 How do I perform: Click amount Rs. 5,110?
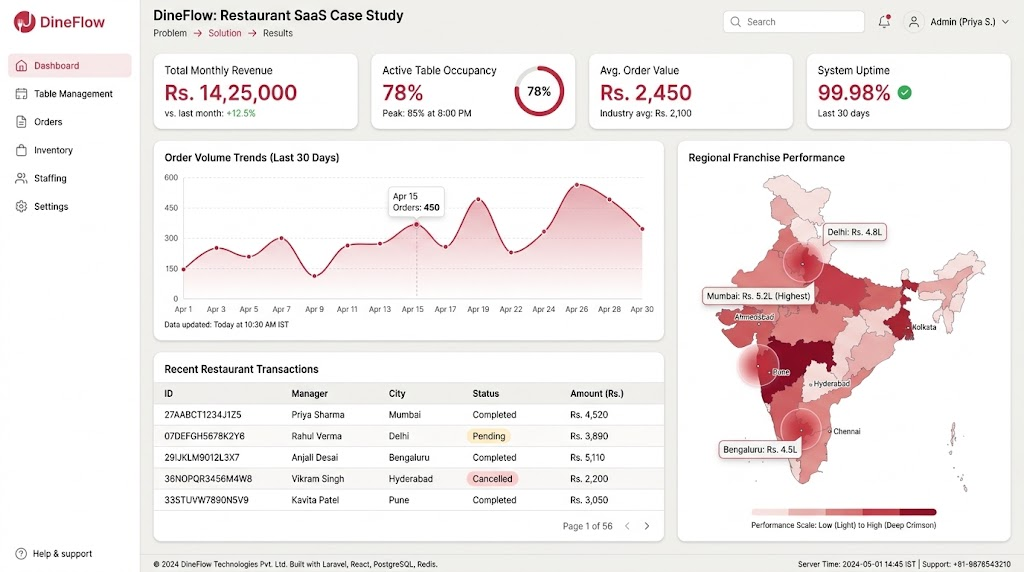pos(588,458)
